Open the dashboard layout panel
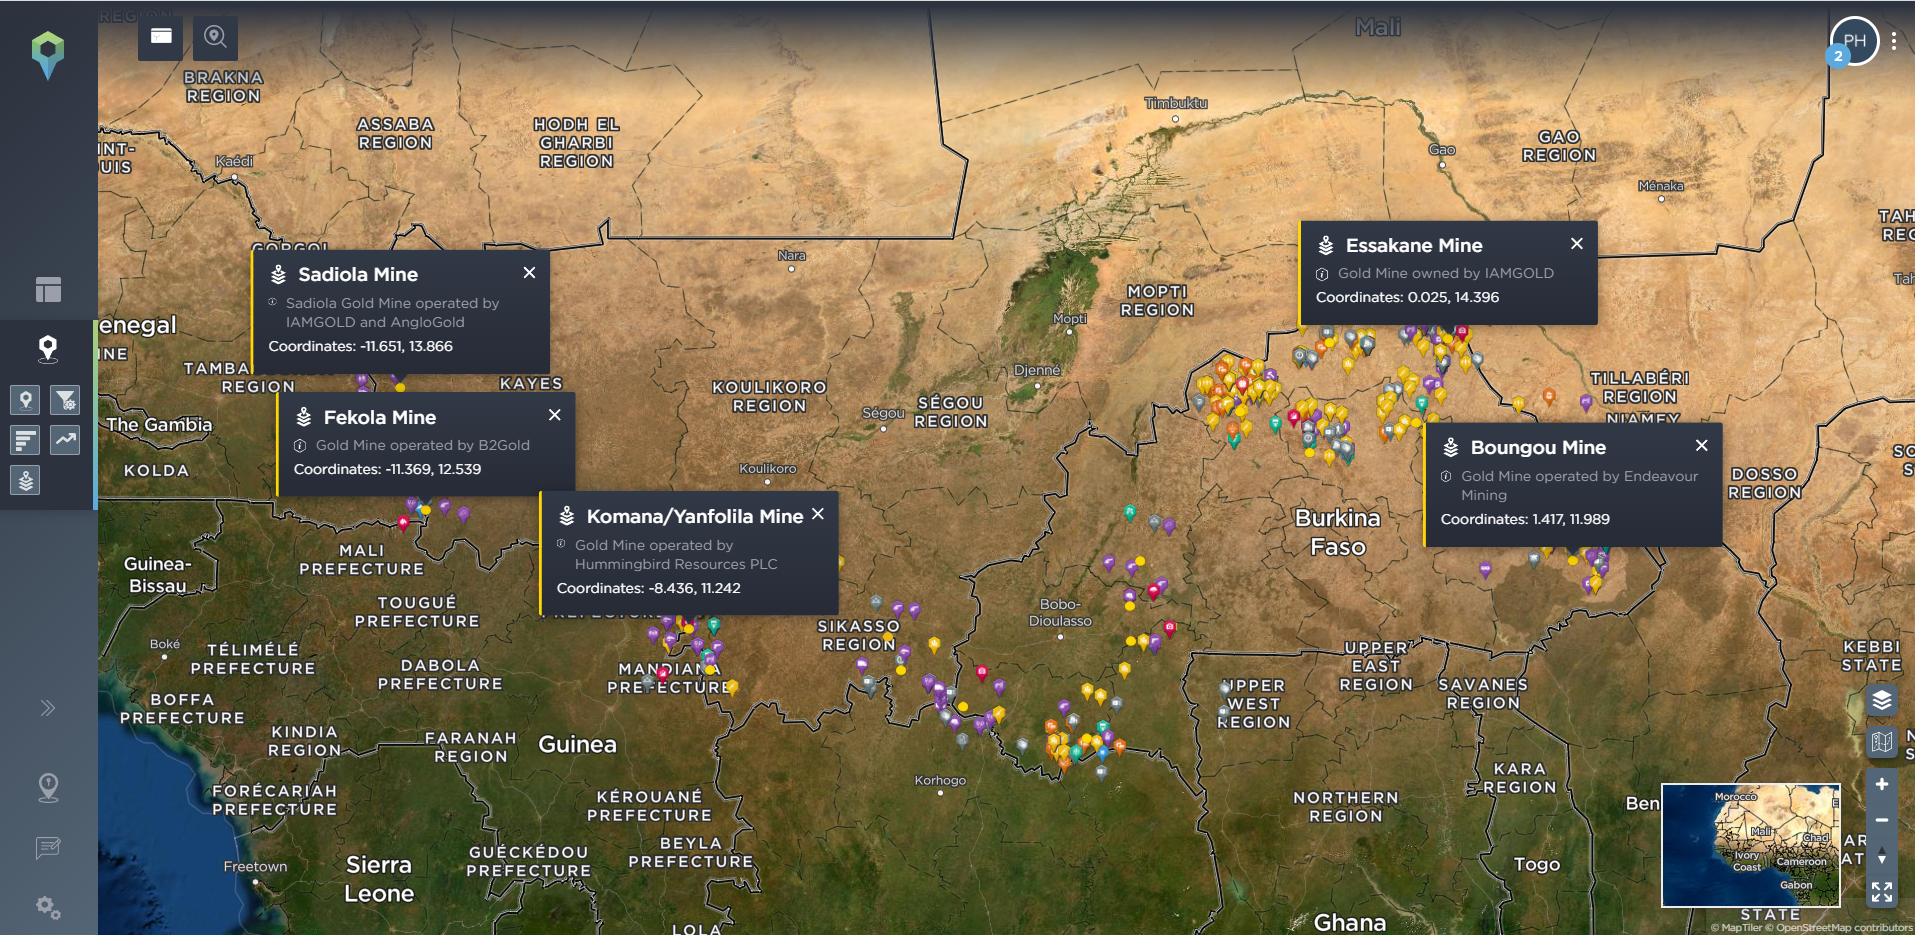The height and width of the screenshot is (935, 1915). [48, 289]
